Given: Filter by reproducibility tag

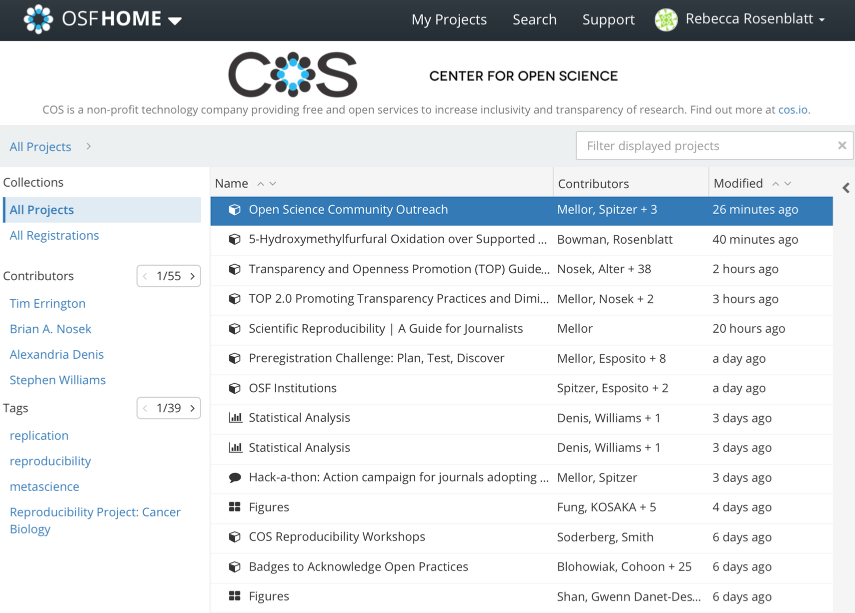Looking at the screenshot, I should [50, 461].
